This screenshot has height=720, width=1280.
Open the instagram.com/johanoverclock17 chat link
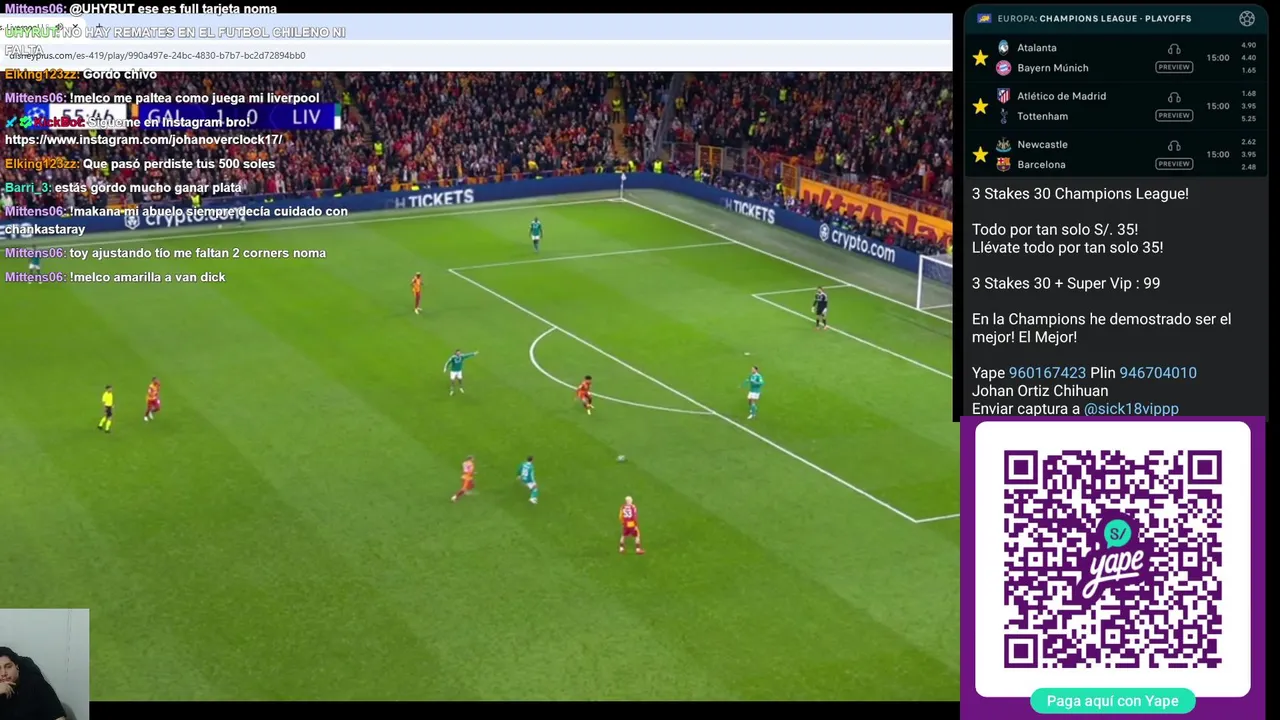(143, 140)
